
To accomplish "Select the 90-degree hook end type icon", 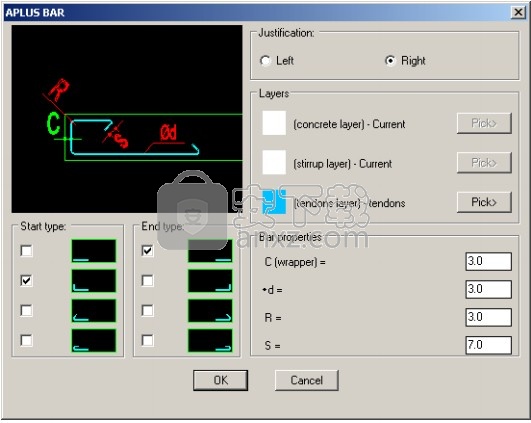I will click(210, 280).
